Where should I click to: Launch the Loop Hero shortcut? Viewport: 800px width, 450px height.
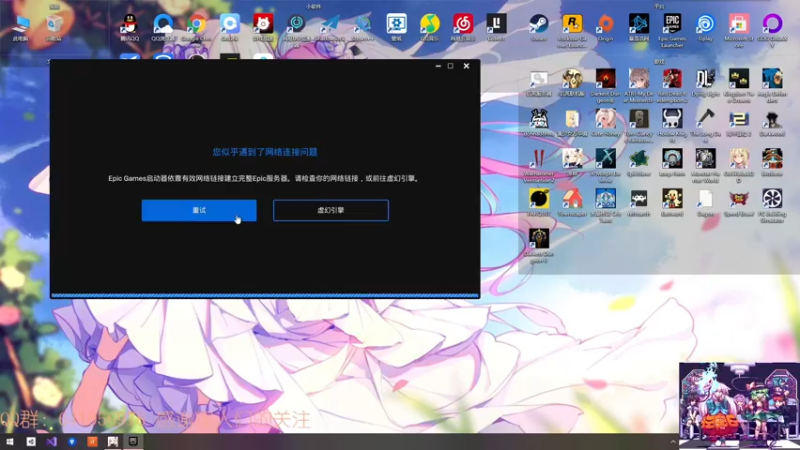click(672, 162)
